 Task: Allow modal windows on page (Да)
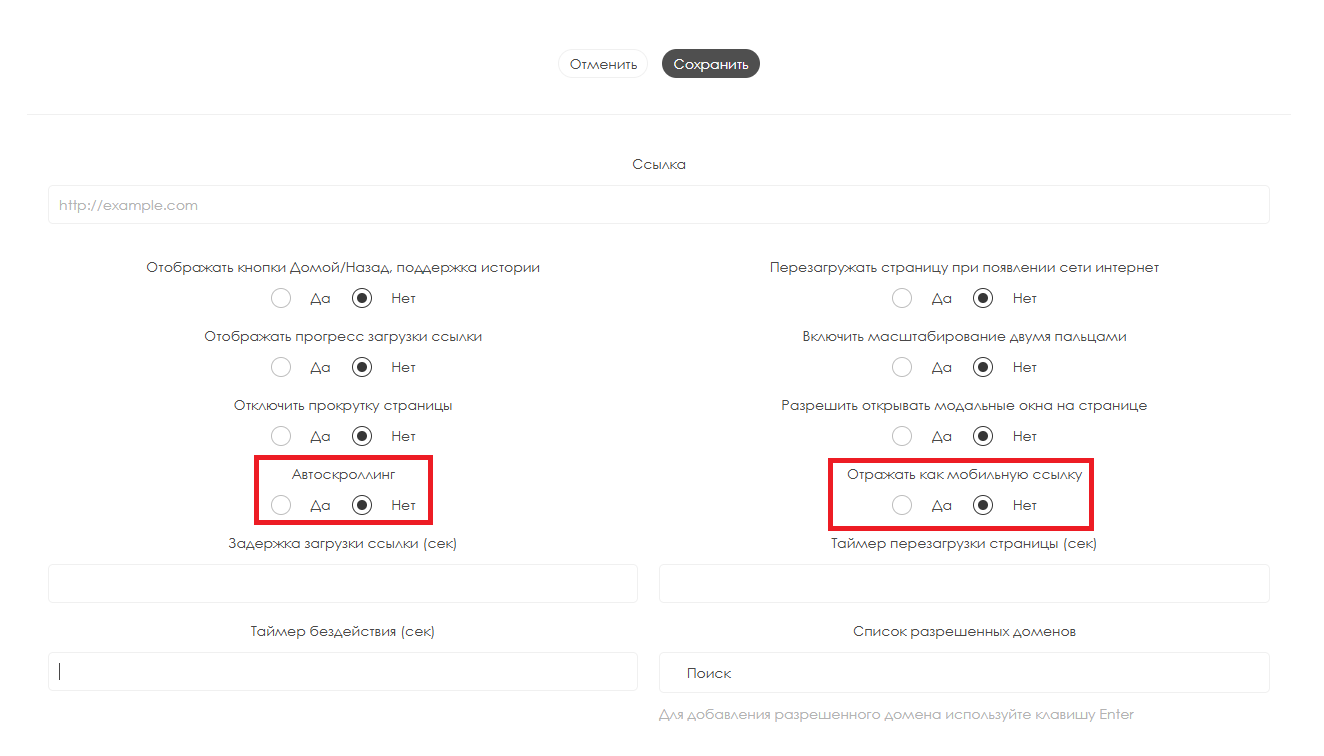pyautogui.click(x=902, y=436)
